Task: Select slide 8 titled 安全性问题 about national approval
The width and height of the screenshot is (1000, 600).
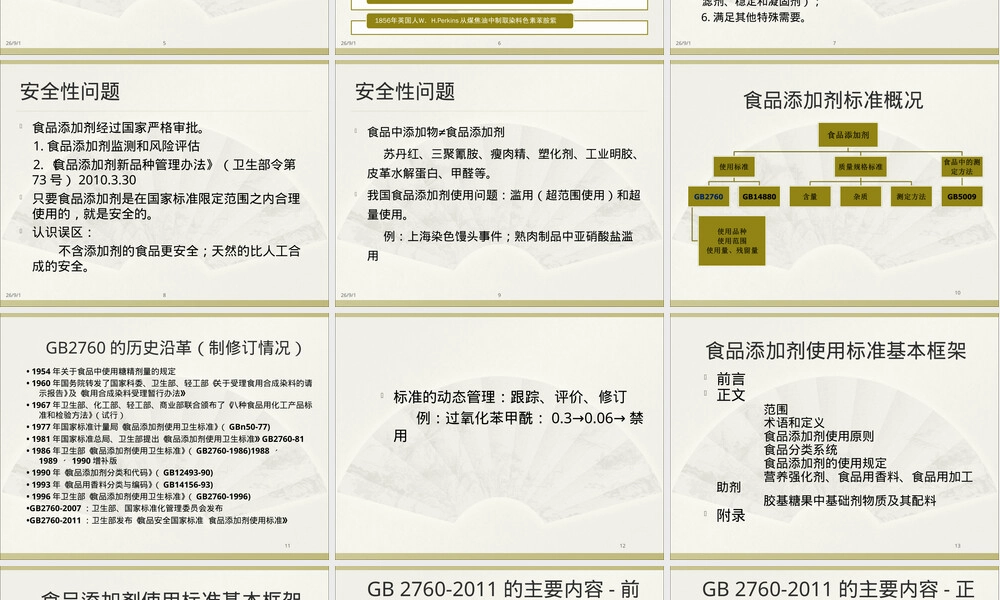Action: [164, 183]
